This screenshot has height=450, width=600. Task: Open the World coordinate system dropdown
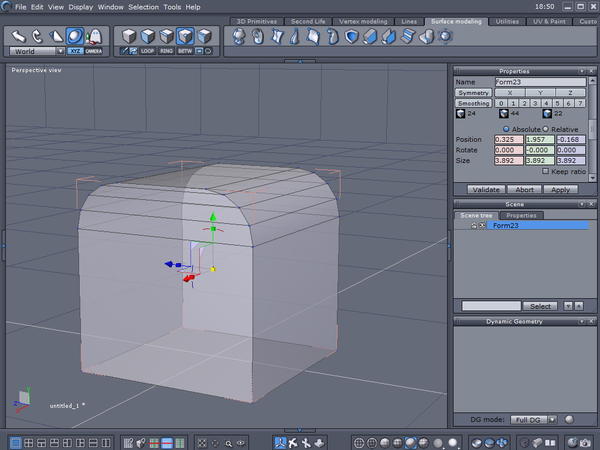pos(37,50)
